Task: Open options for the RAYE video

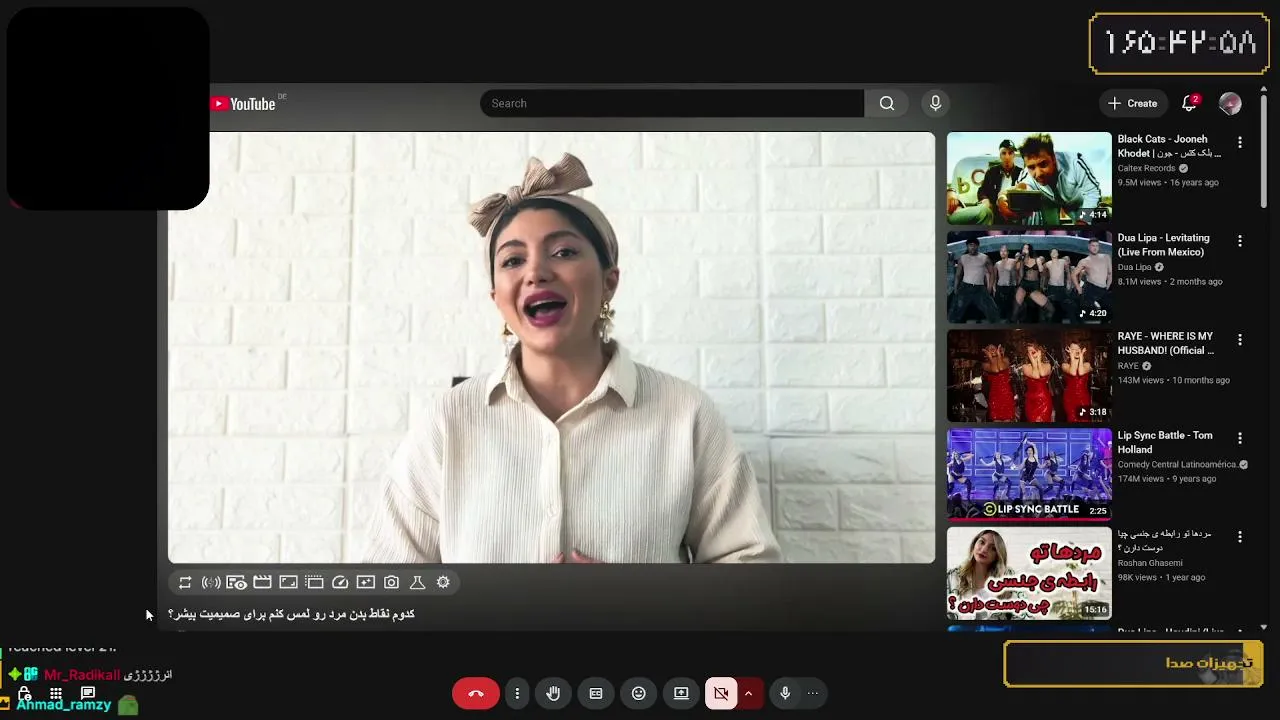Action: [x=1240, y=340]
